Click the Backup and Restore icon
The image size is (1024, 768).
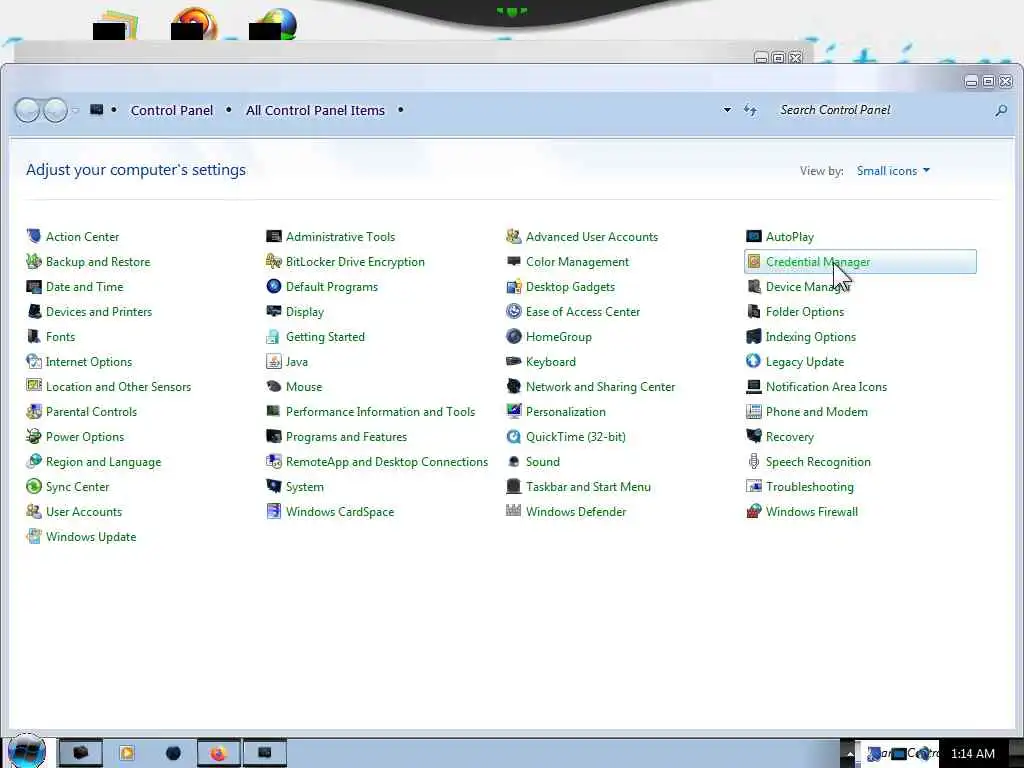(x=34, y=261)
